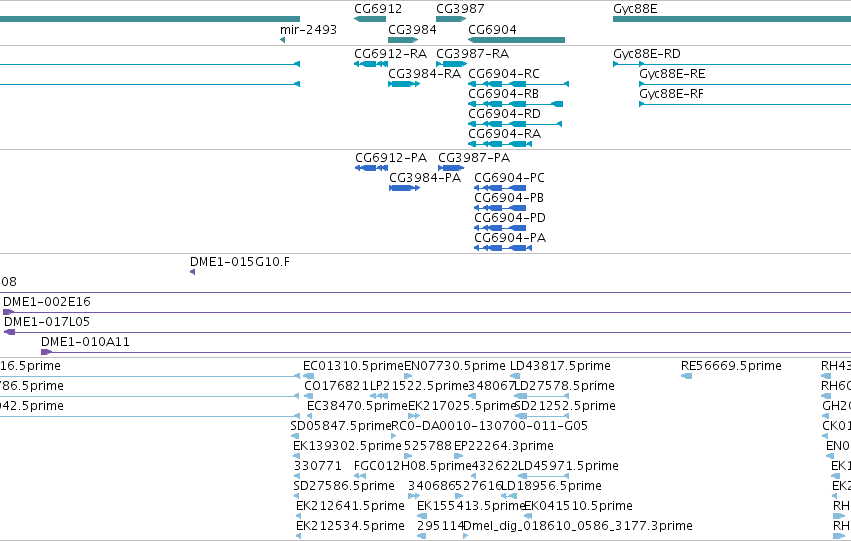Click the EK212534.5prime label
The height and width of the screenshot is (541, 851).
tap(350, 526)
